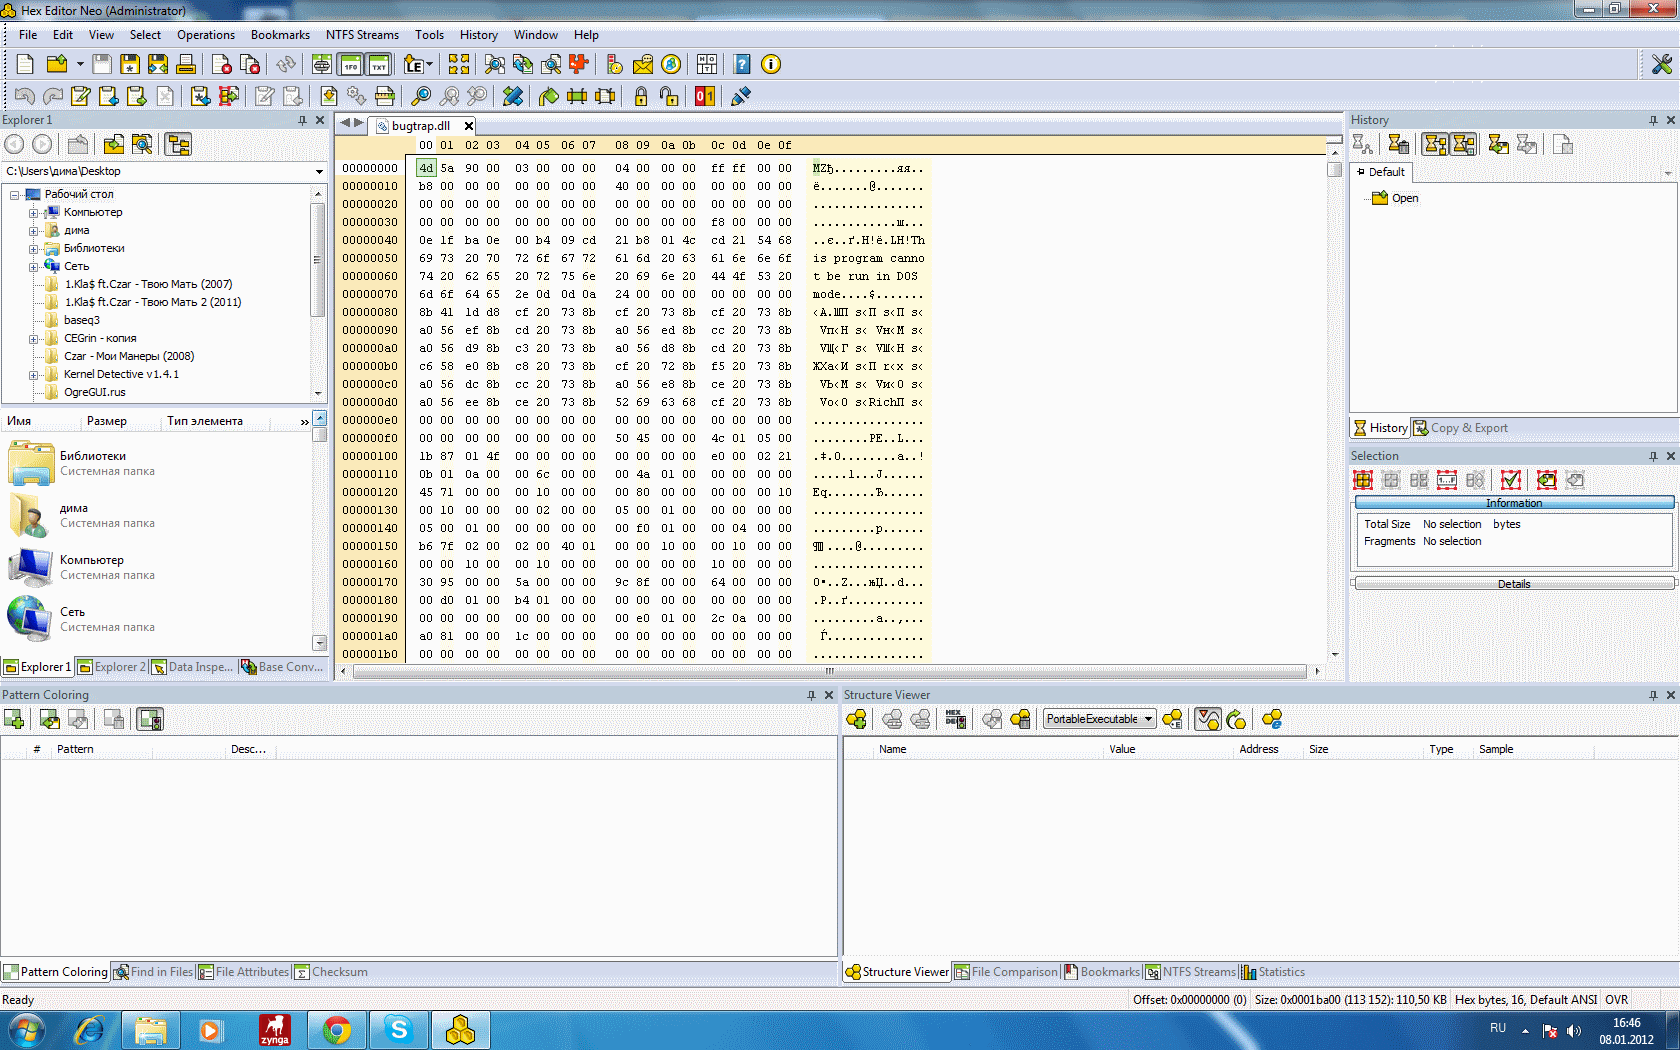Switch to the Checksum tab
Screen dimensions: 1680x1050
coord(331,972)
